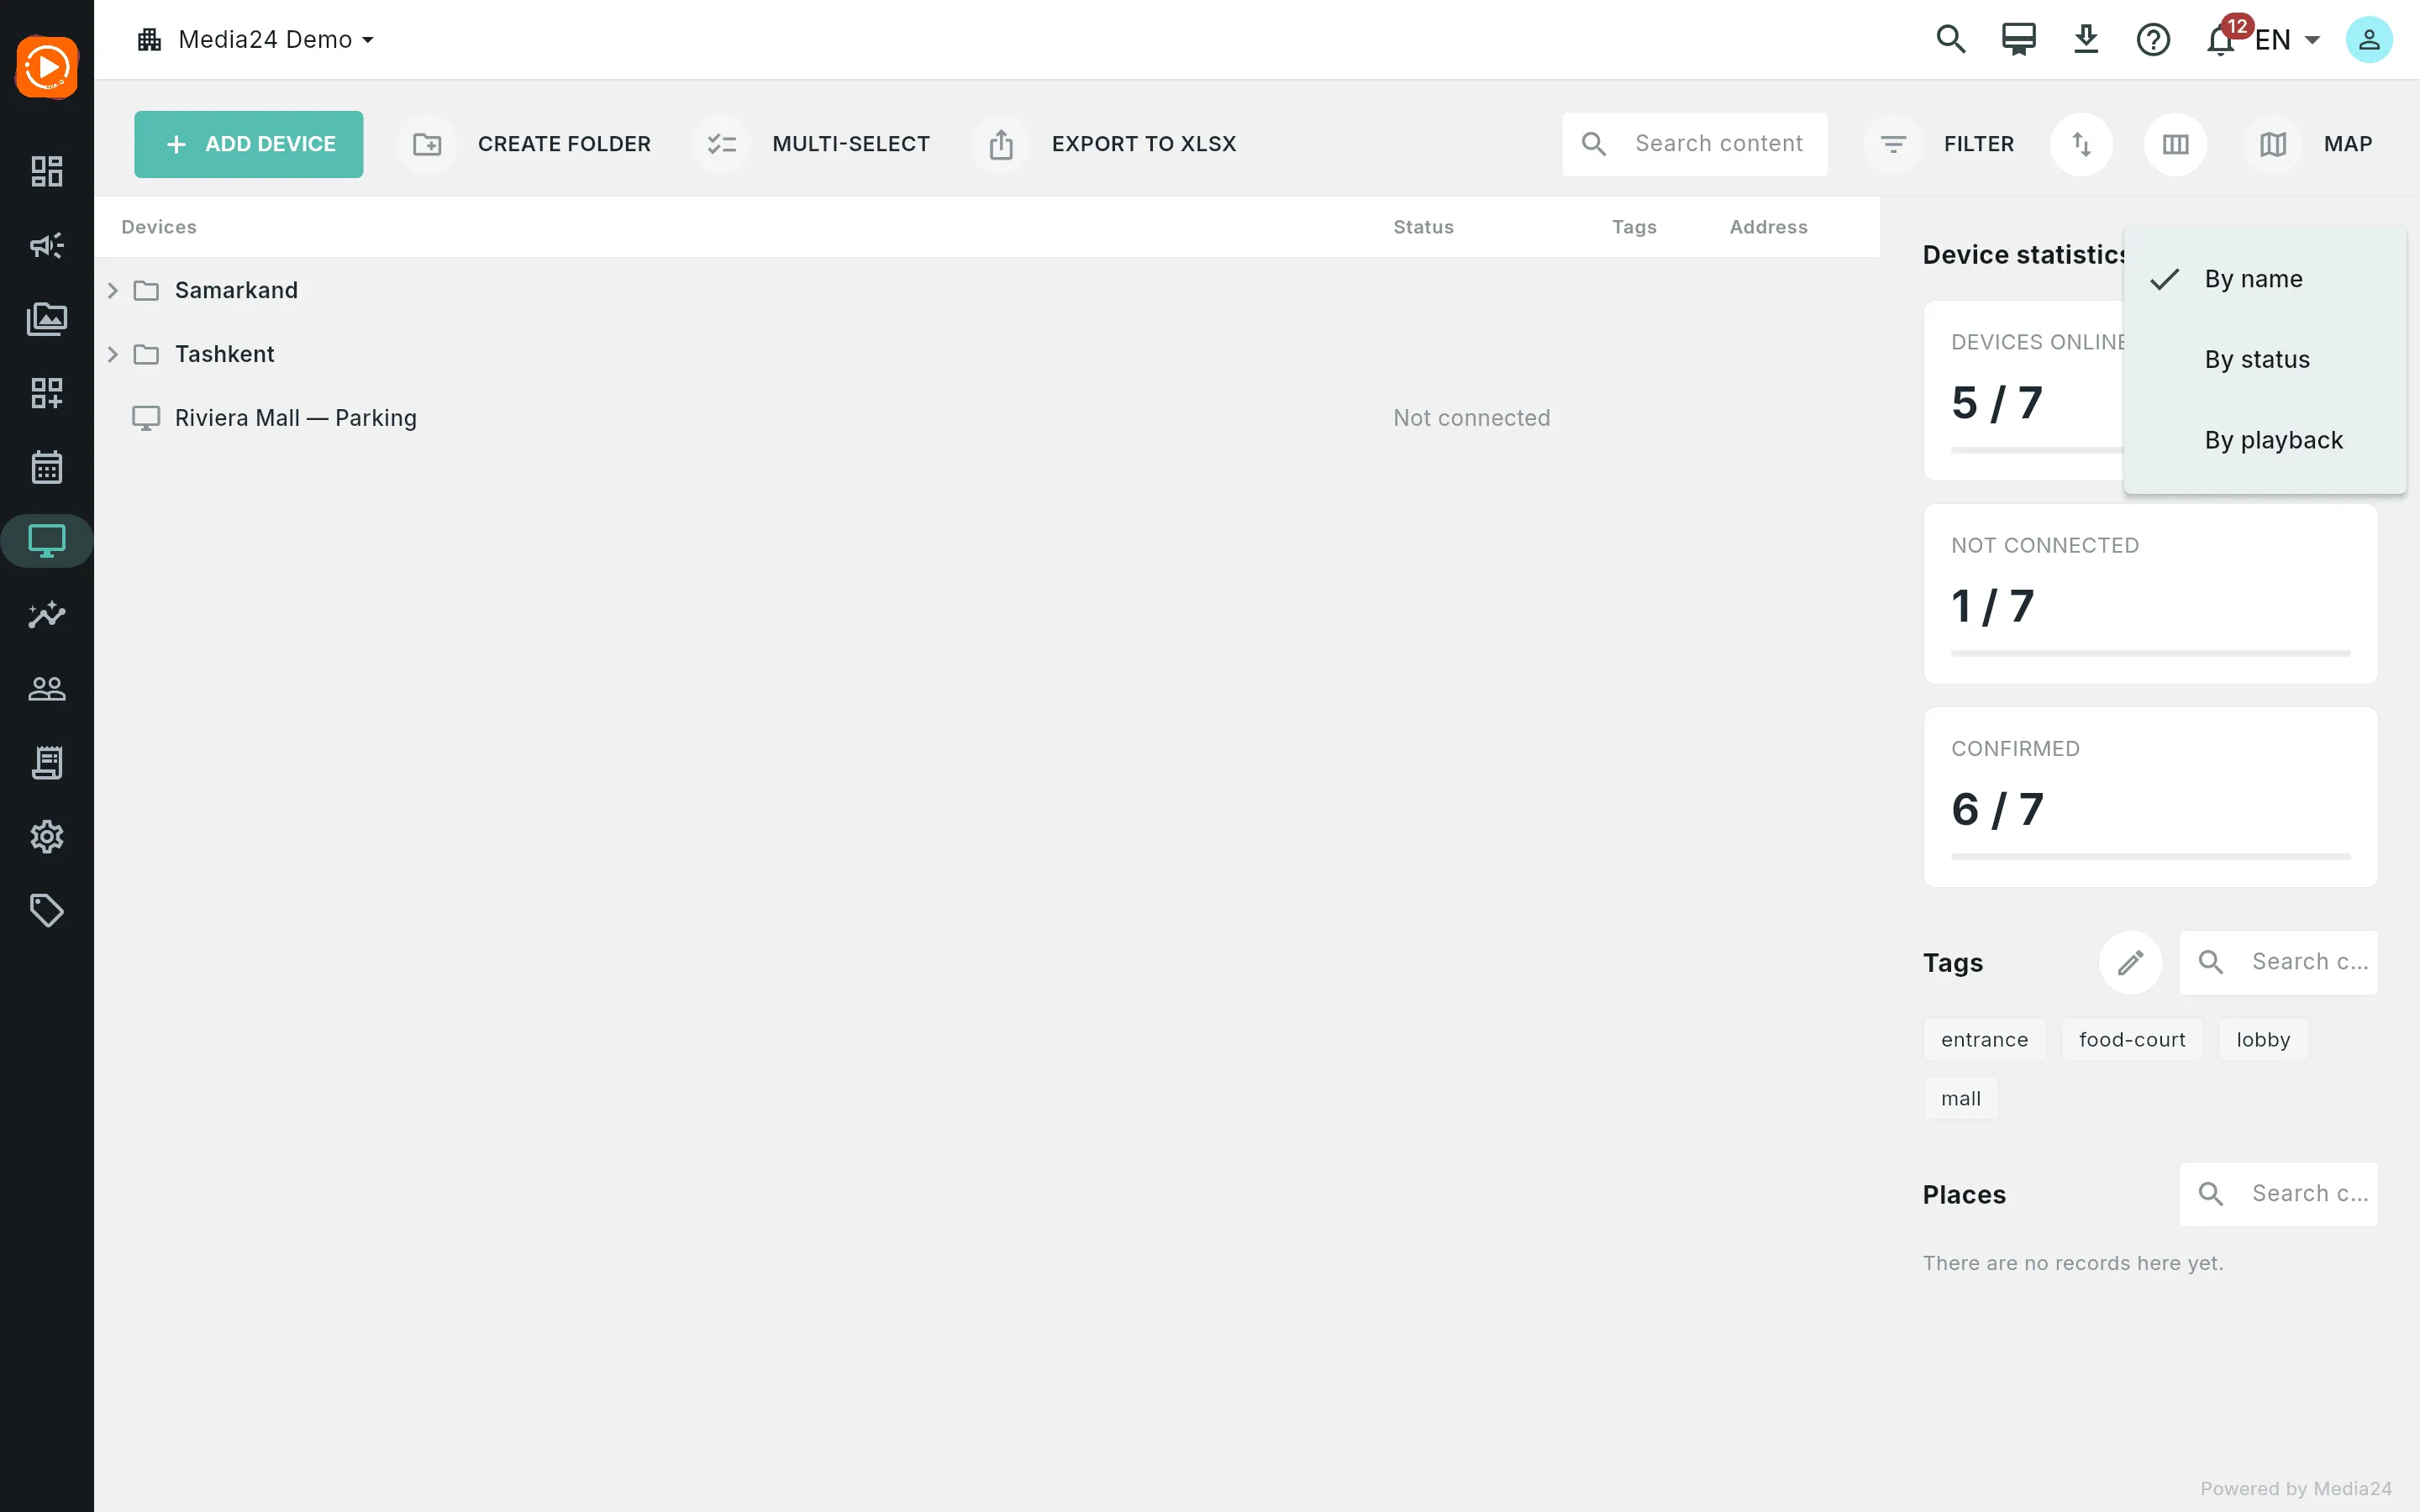
Task: Open the Tashkent folder row
Action: click(x=987, y=354)
